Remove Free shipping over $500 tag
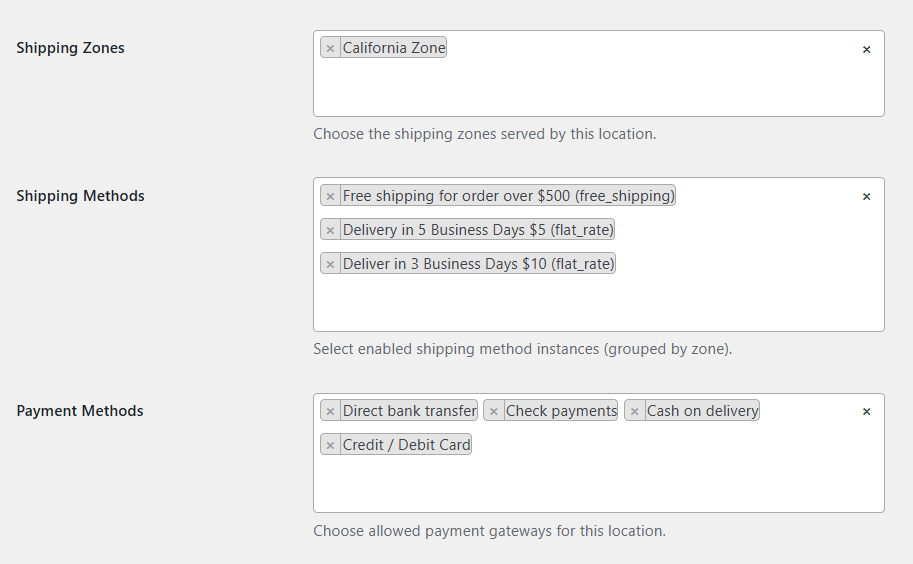The height and width of the screenshot is (564, 913). [x=330, y=196]
